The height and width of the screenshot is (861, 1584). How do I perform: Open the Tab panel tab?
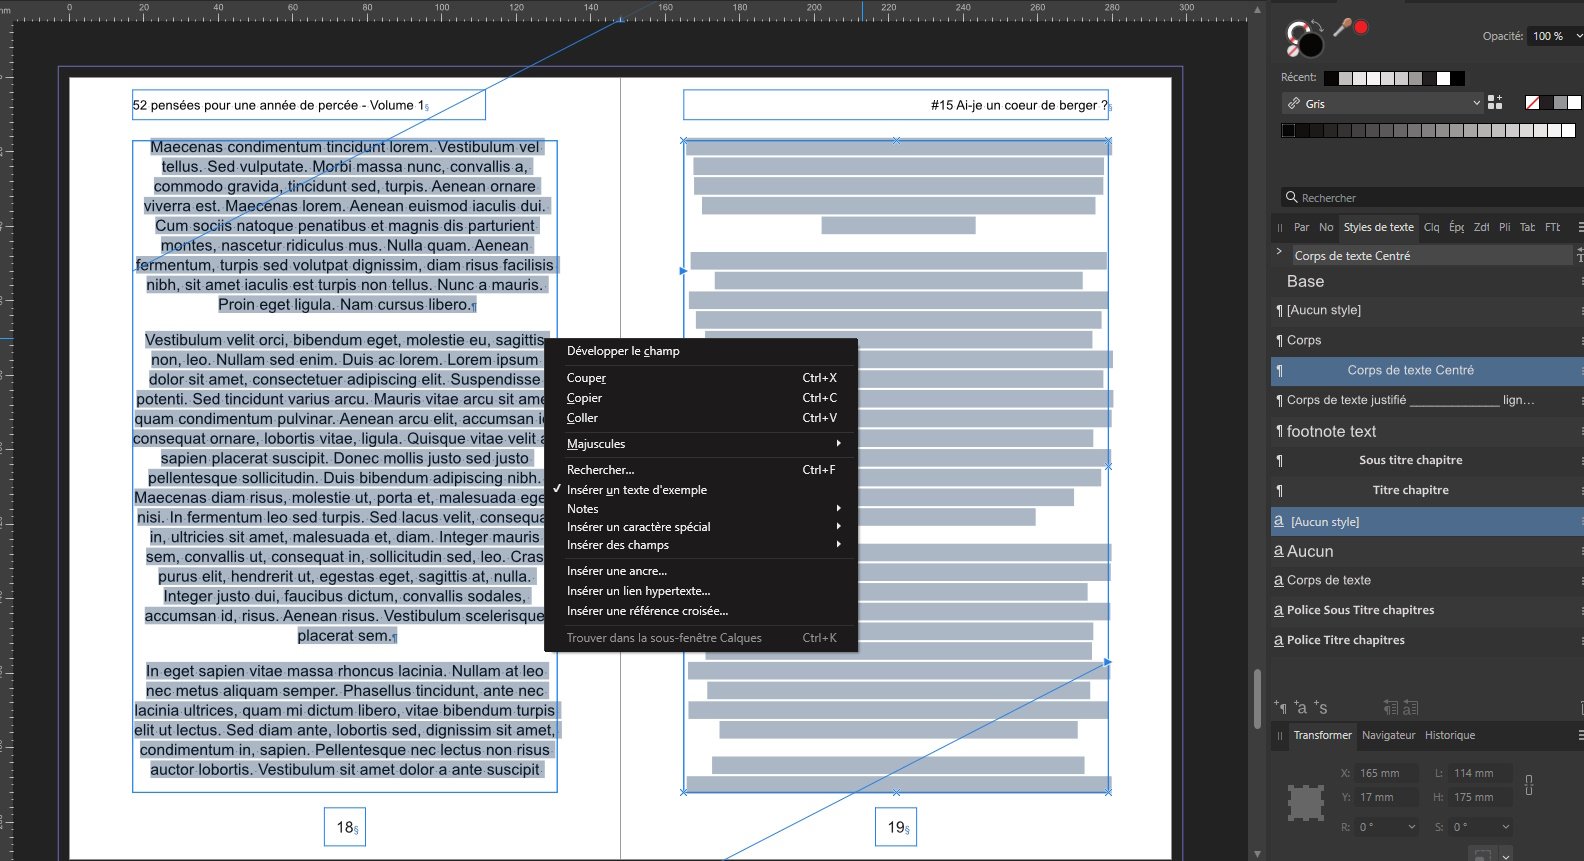pos(1527,227)
